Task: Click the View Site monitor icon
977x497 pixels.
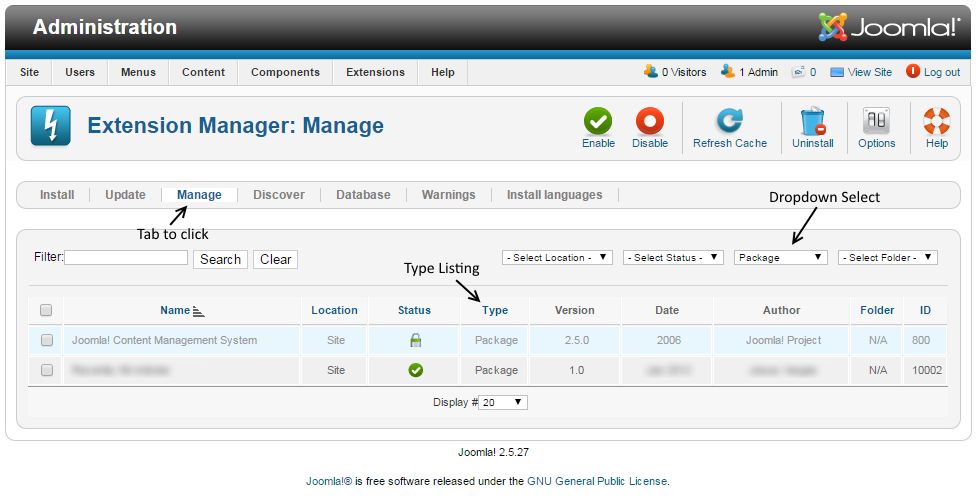Action: (x=837, y=72)
